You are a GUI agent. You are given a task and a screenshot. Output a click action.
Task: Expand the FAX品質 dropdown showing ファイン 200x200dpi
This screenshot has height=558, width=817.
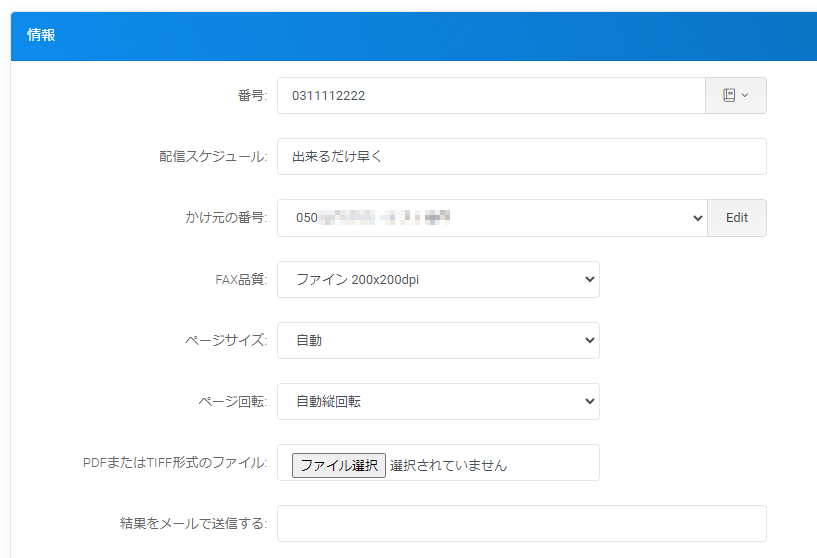[x=438, y=280]
